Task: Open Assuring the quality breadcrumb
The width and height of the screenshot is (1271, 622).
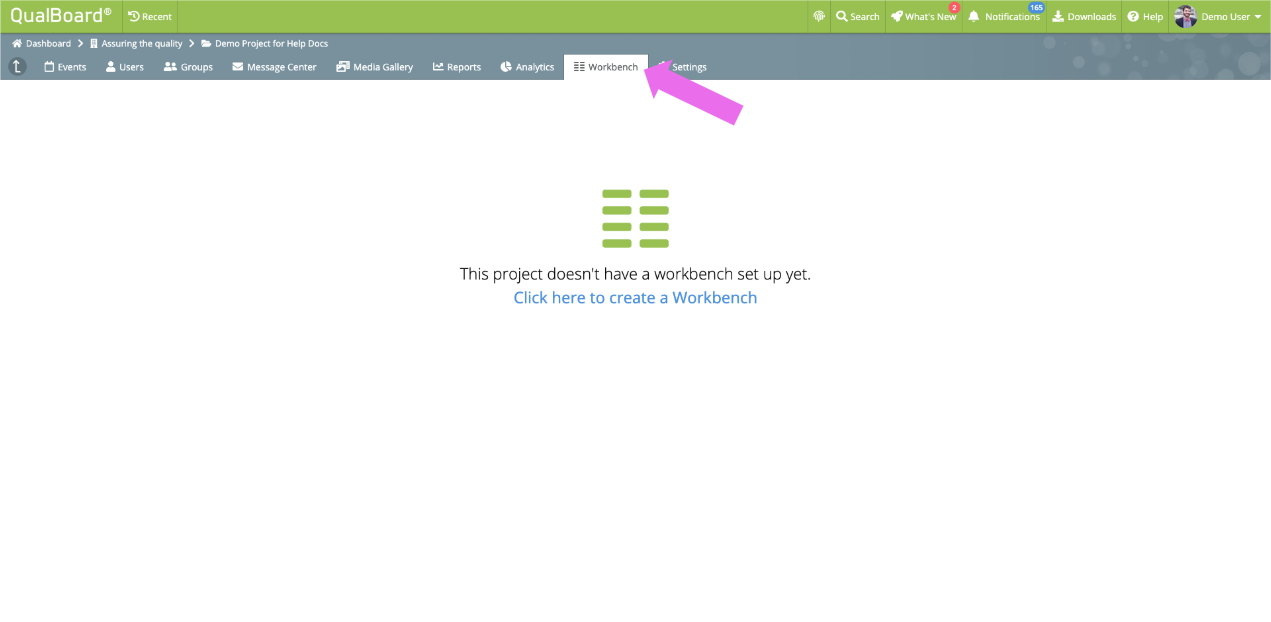Action: coord(136,44)
